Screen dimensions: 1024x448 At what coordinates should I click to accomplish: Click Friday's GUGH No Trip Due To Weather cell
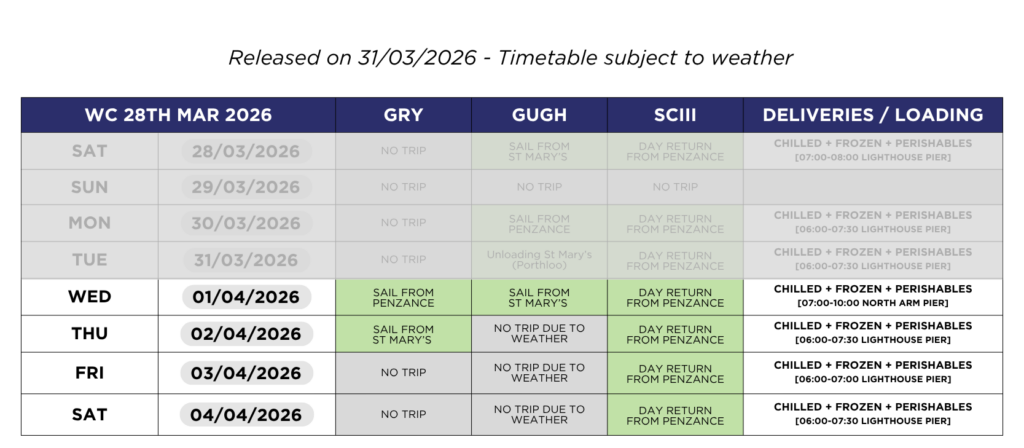point(539,373)
